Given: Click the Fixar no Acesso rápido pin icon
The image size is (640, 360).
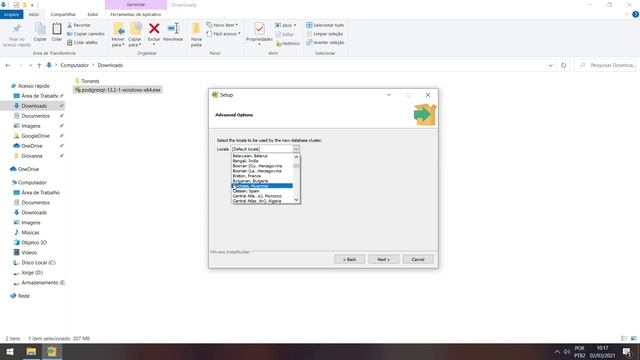Looking at the screenshot, I should pos(17,29).
